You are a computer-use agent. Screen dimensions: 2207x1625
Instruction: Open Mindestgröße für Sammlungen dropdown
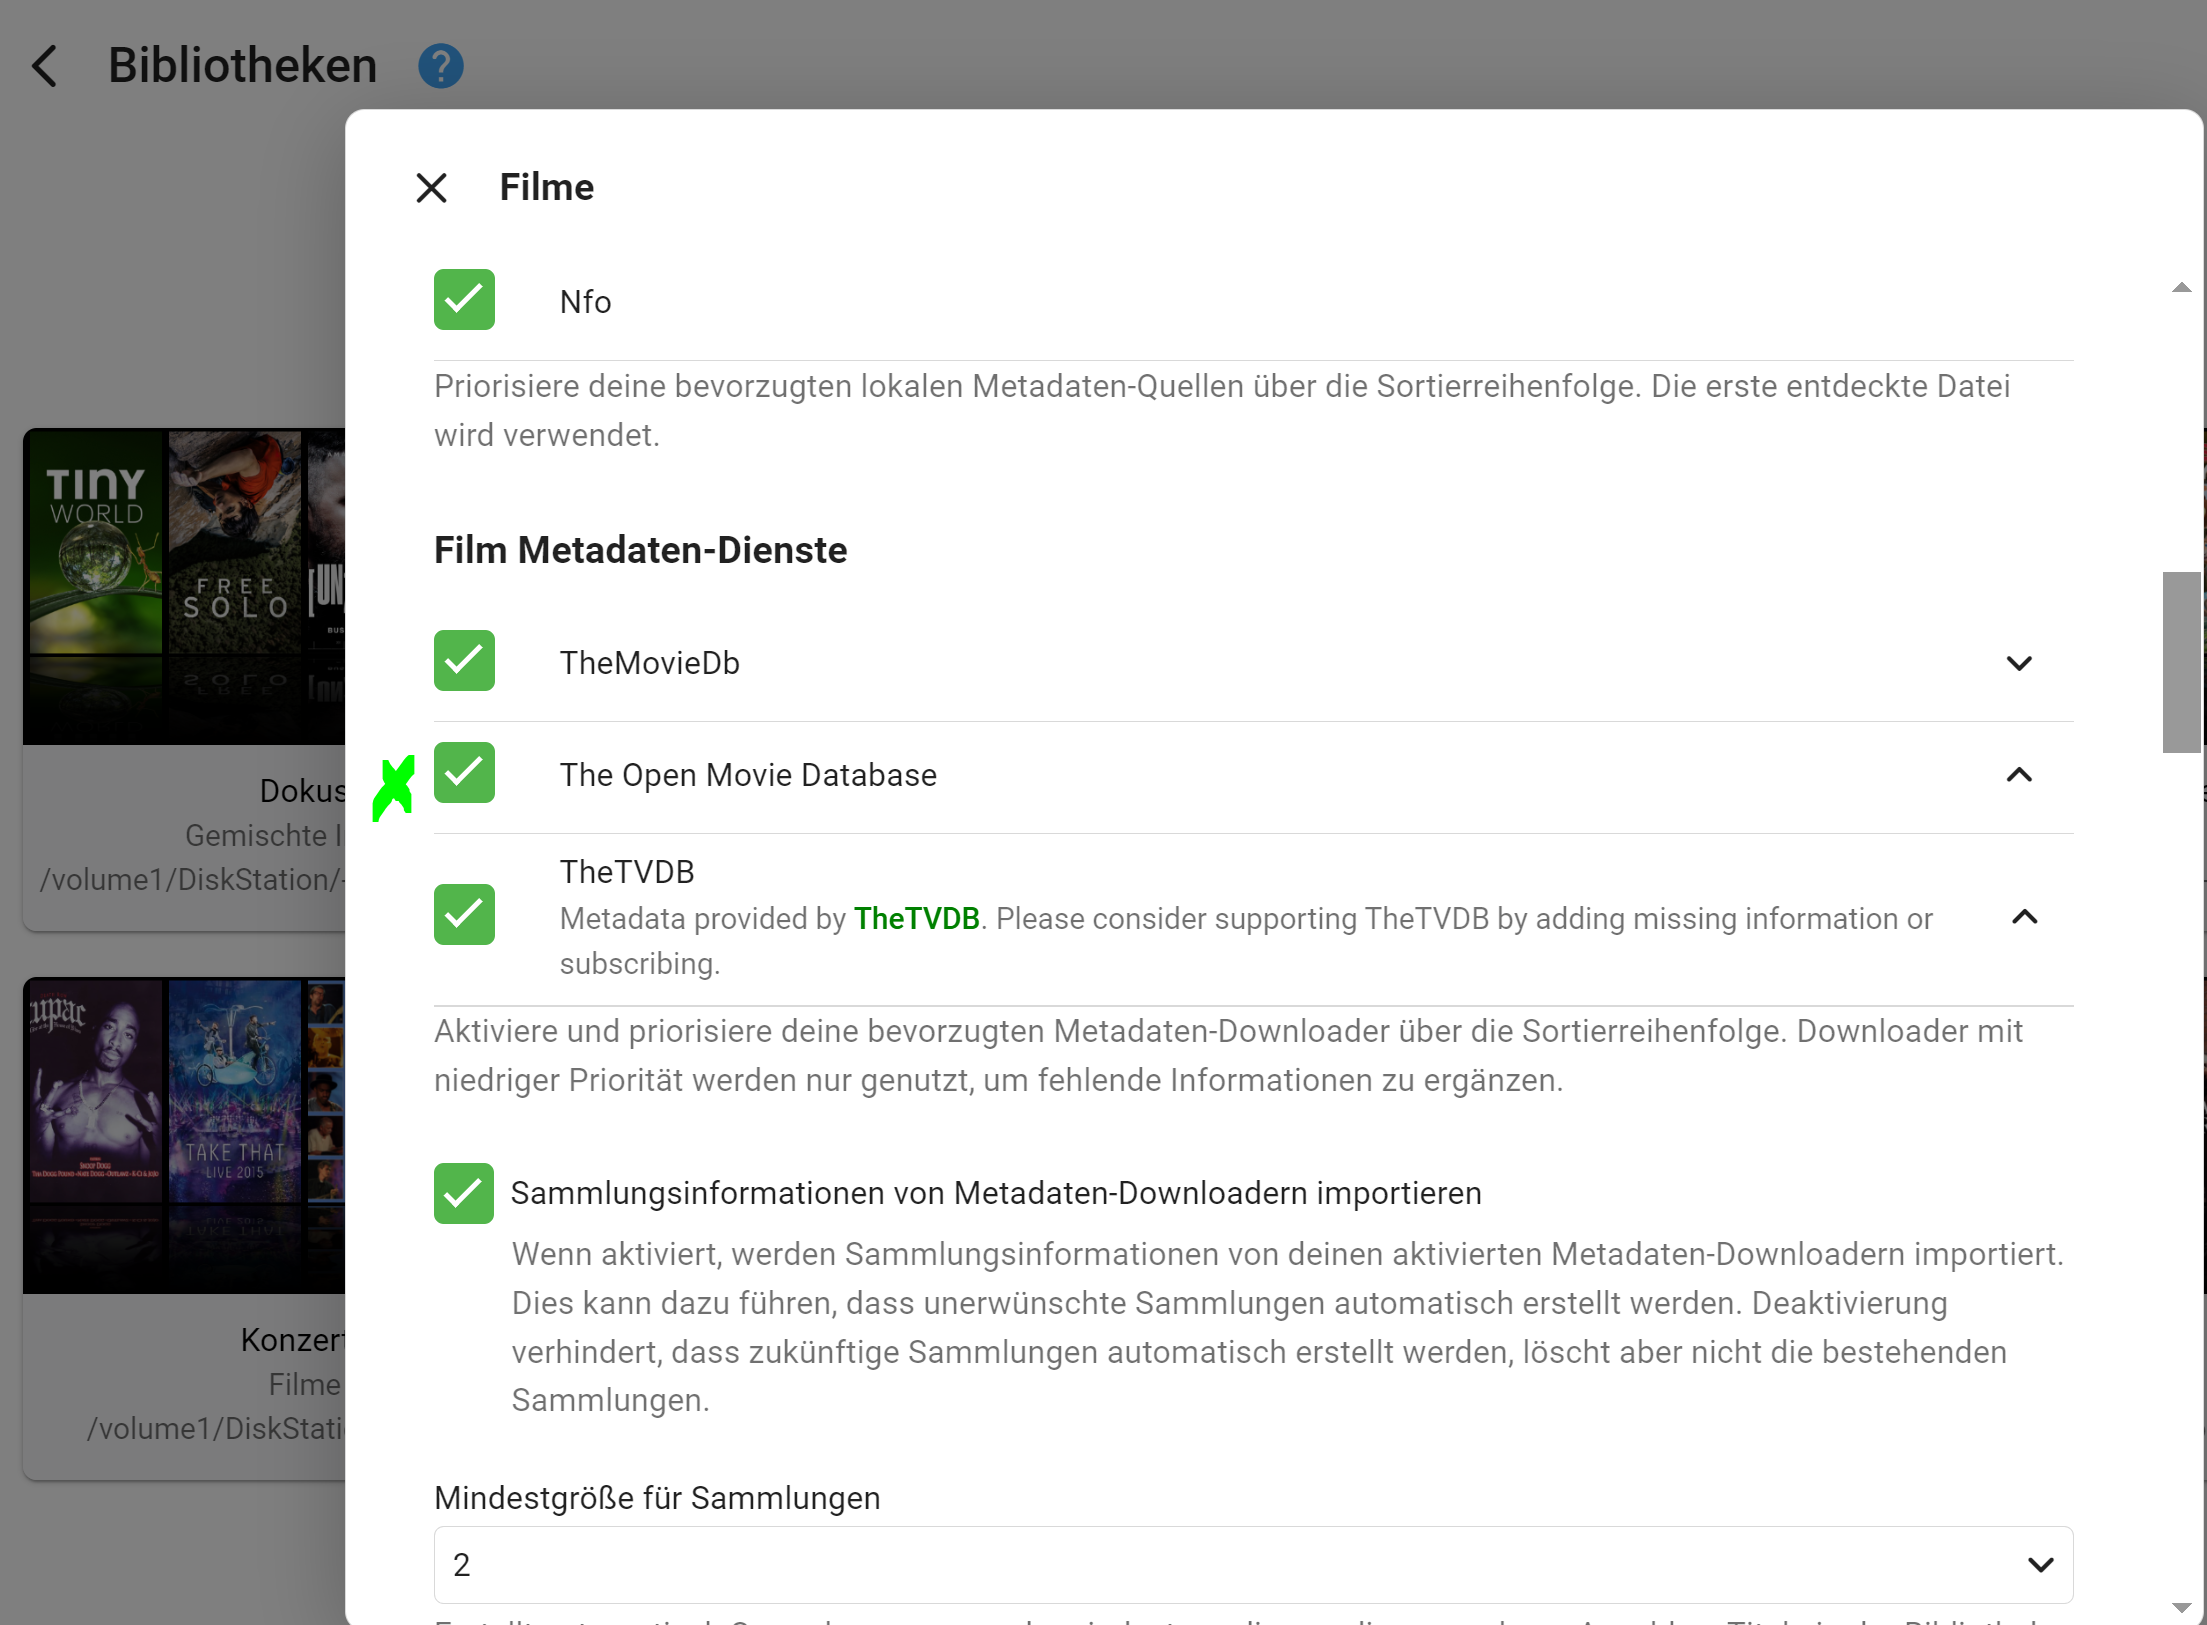[x=1253, y=1564]
